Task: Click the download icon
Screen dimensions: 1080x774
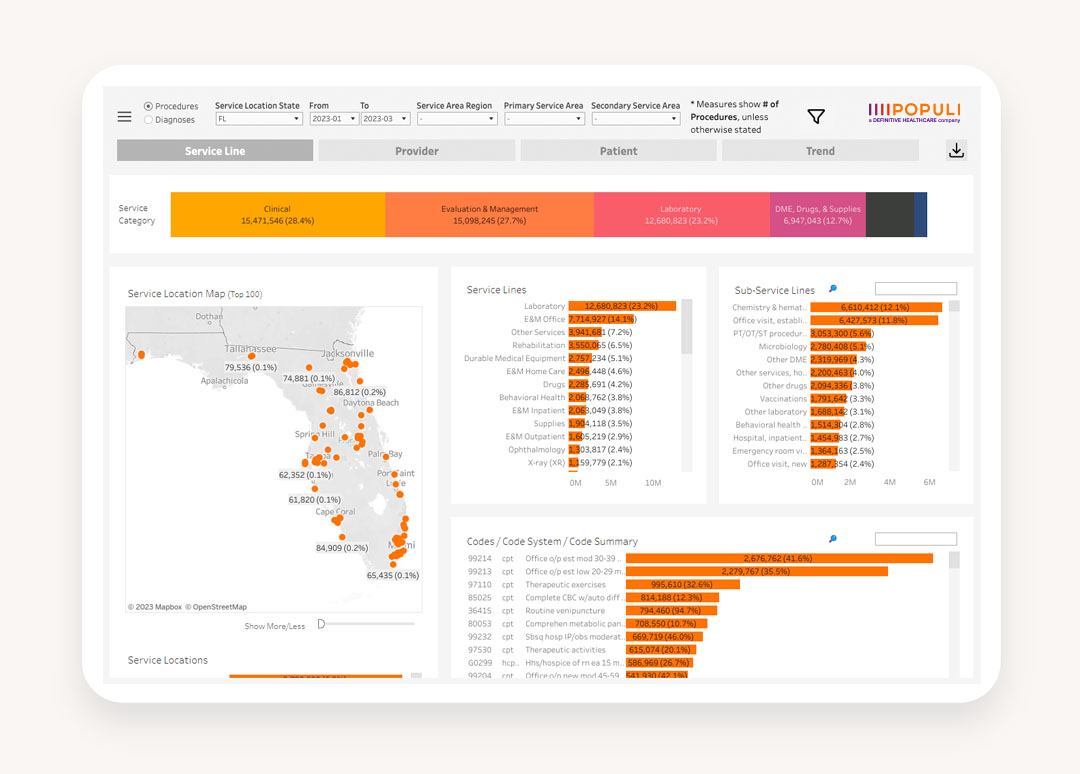Action: click(x=956, y=150)
